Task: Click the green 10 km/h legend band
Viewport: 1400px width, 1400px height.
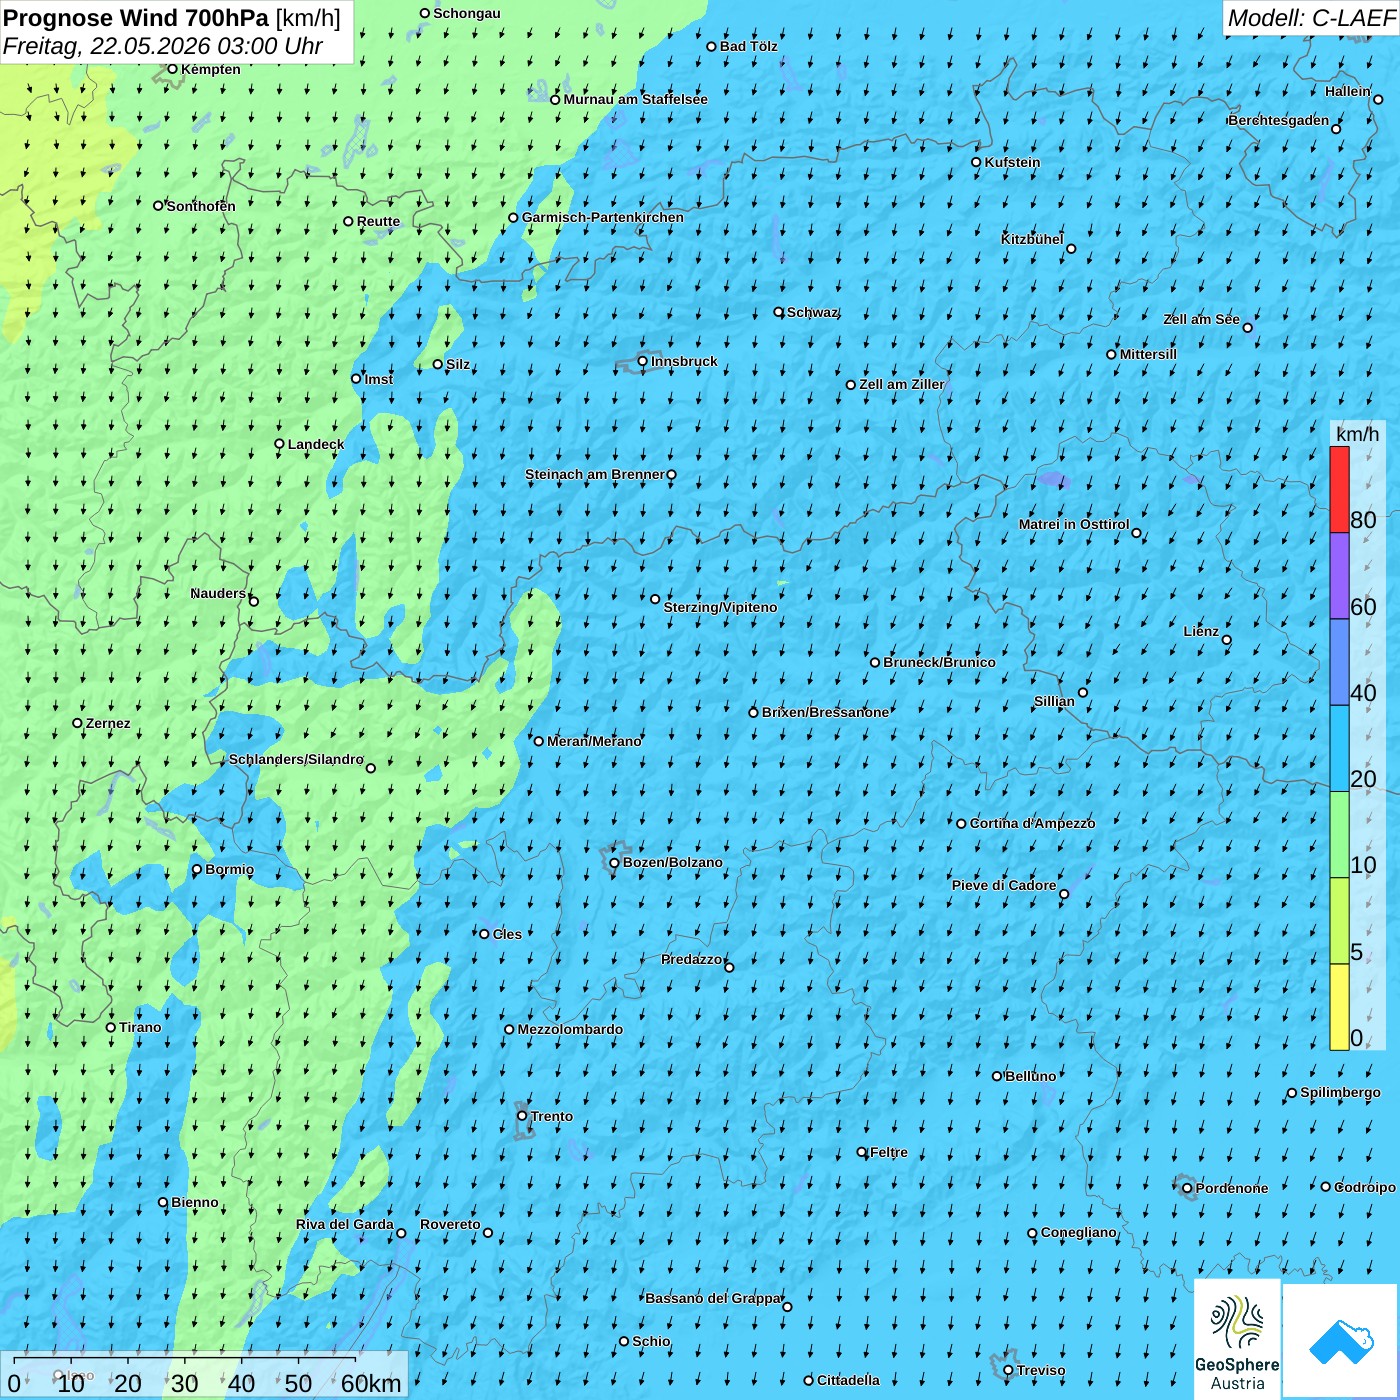Action: coord(1339,835)
